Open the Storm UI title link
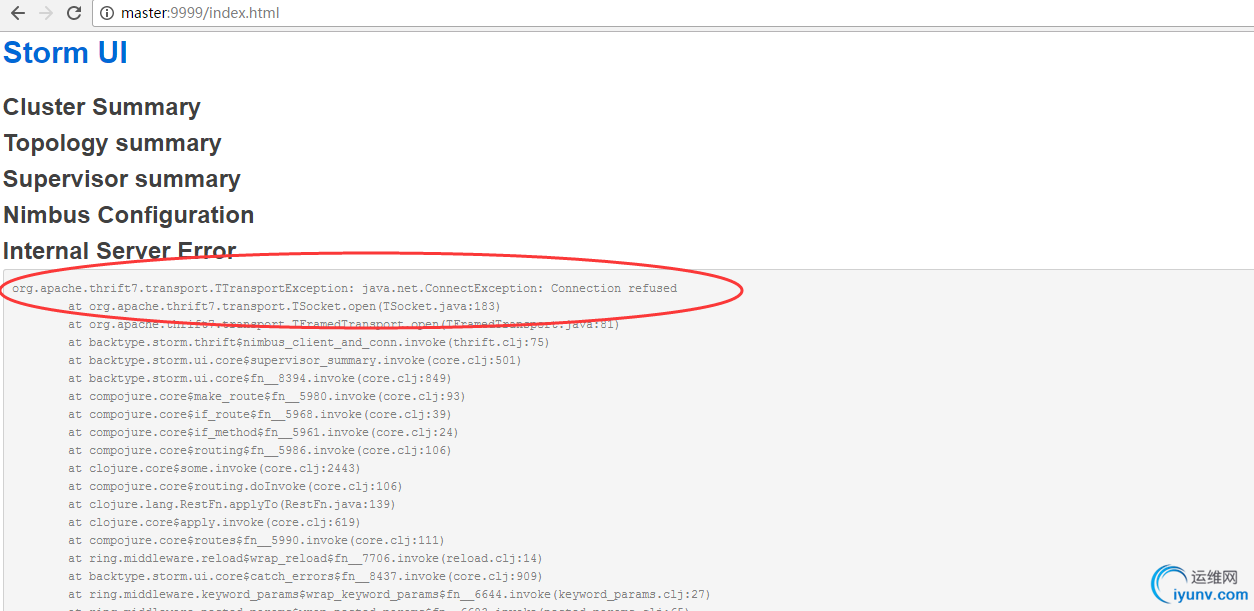 click(x=66, y=52)
